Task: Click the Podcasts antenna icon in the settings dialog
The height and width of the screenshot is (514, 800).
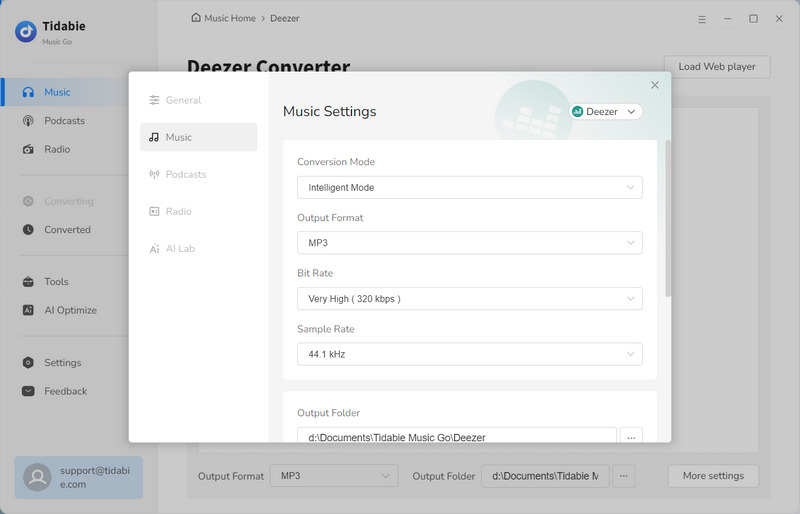Action: tap(154, 175)
